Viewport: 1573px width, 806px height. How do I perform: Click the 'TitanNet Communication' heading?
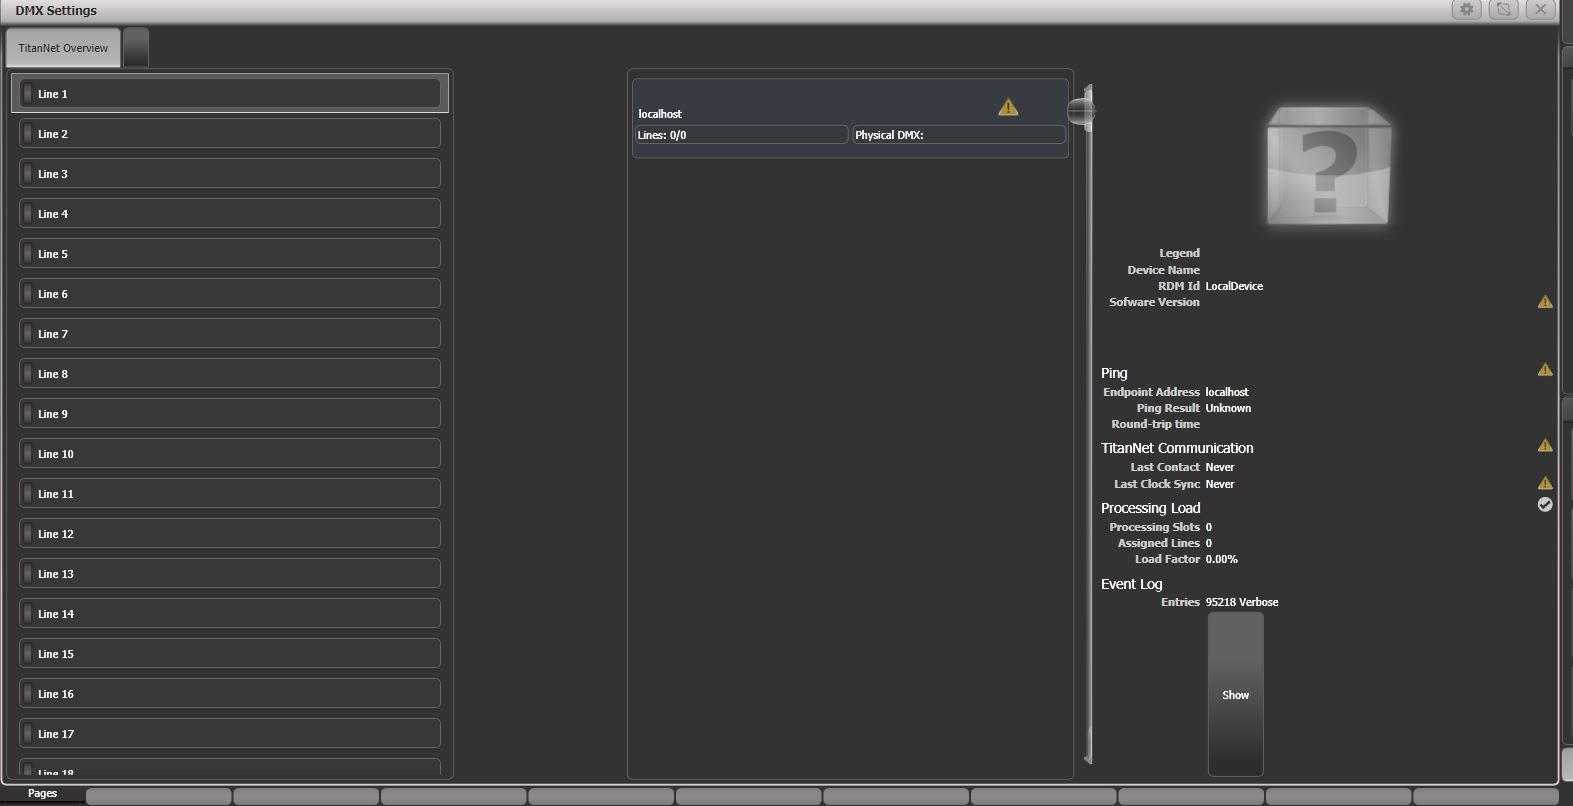point(1177,448)
